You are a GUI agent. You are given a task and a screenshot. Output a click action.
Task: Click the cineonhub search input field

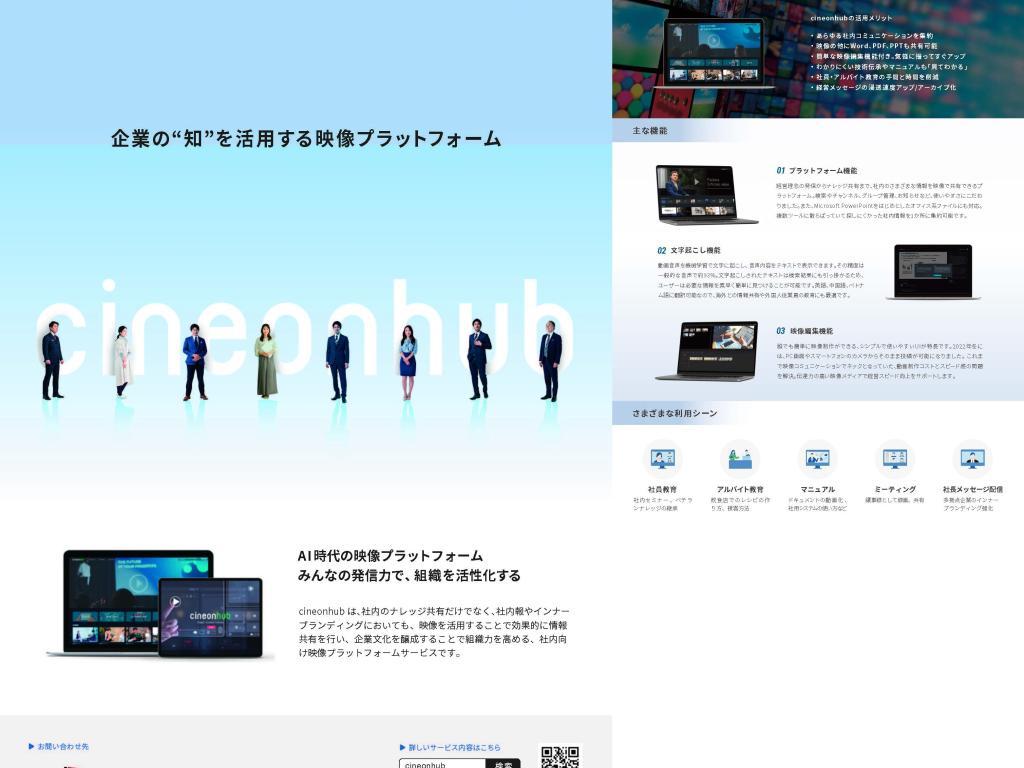[x=442, y=764]
